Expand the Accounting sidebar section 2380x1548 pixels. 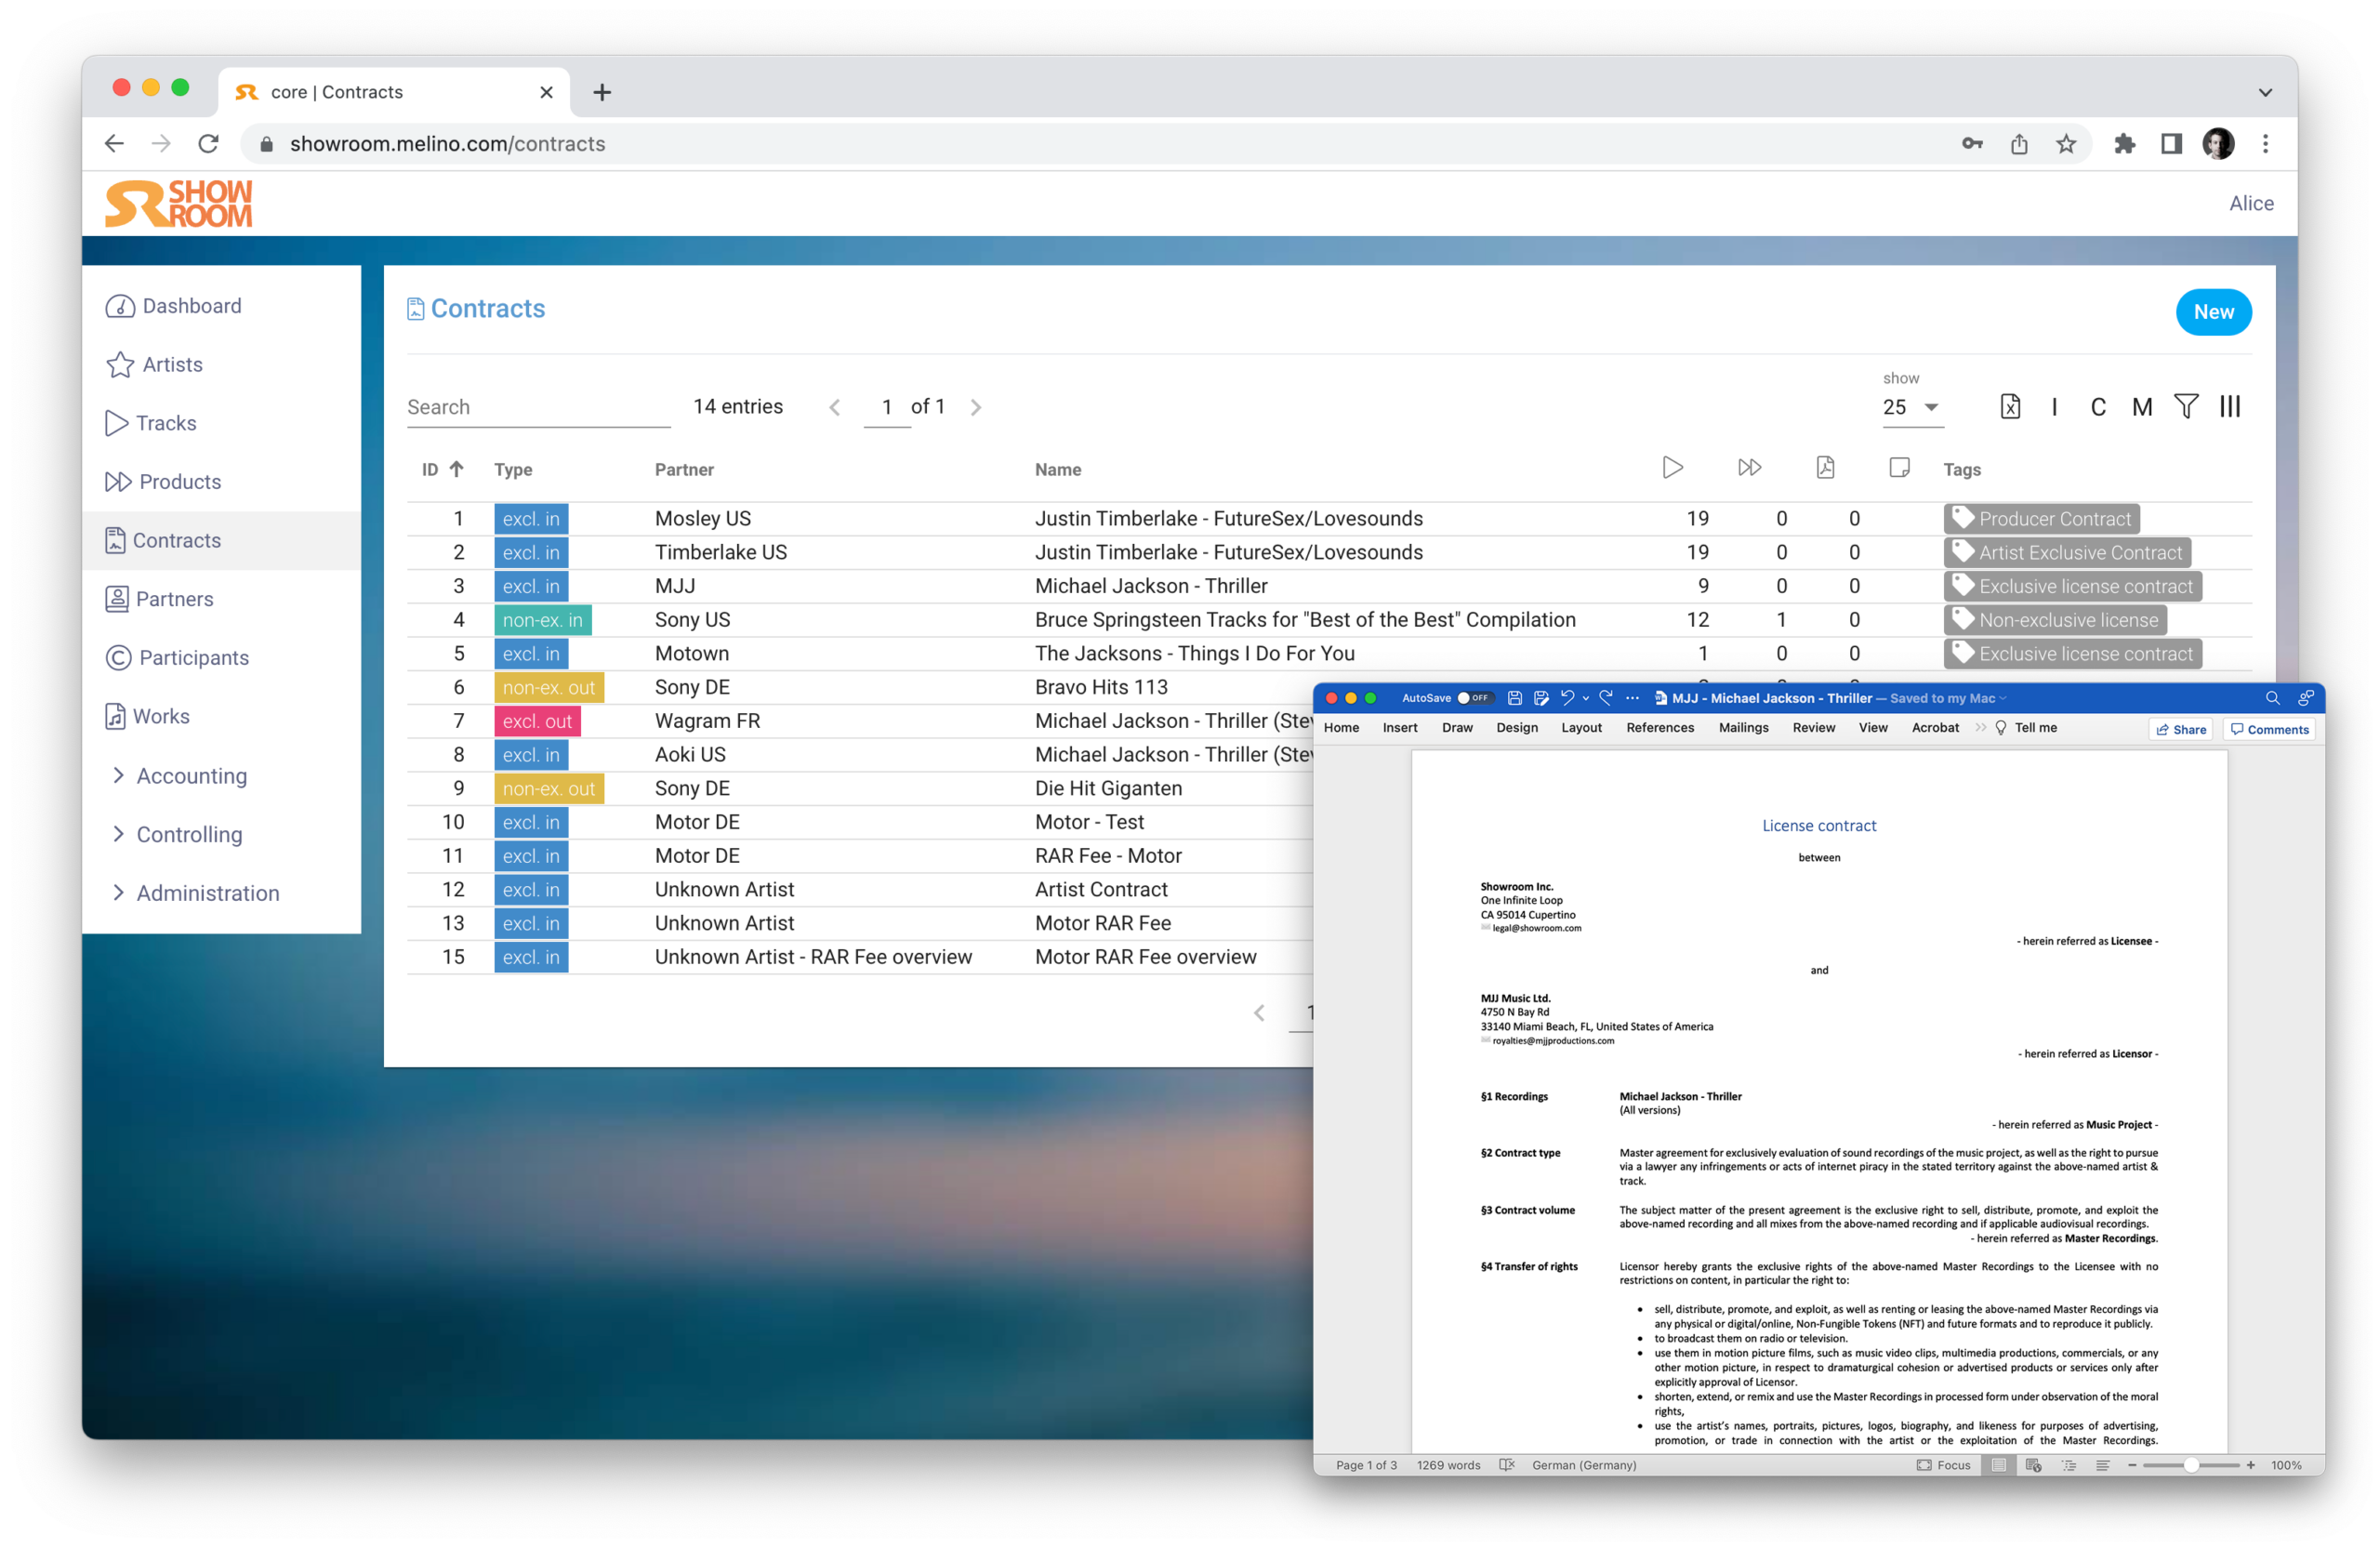pos(191,776)
